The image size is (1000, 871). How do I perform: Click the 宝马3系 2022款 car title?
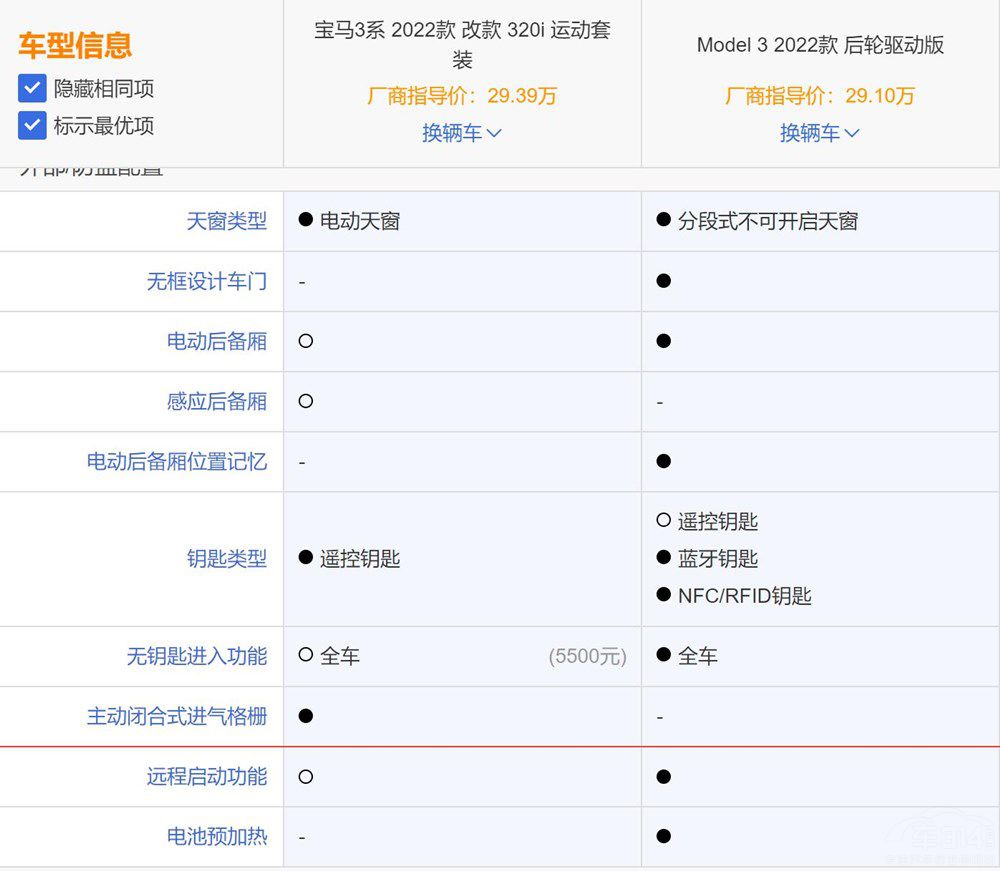[462, 44]
